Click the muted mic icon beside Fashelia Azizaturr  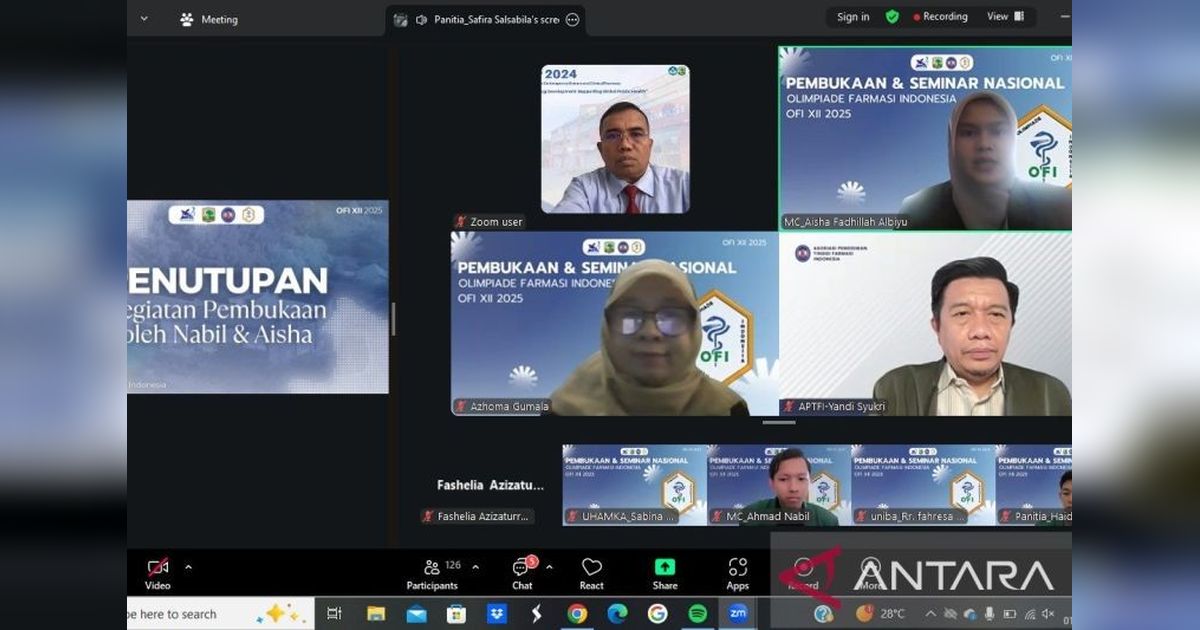(x=428, y=517)
